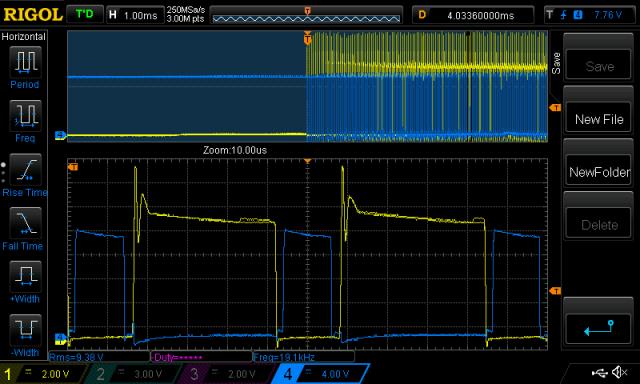Toggle active channel 4 at 4.00 V
This screenshot has height=384, width=640.
(321, 374)
